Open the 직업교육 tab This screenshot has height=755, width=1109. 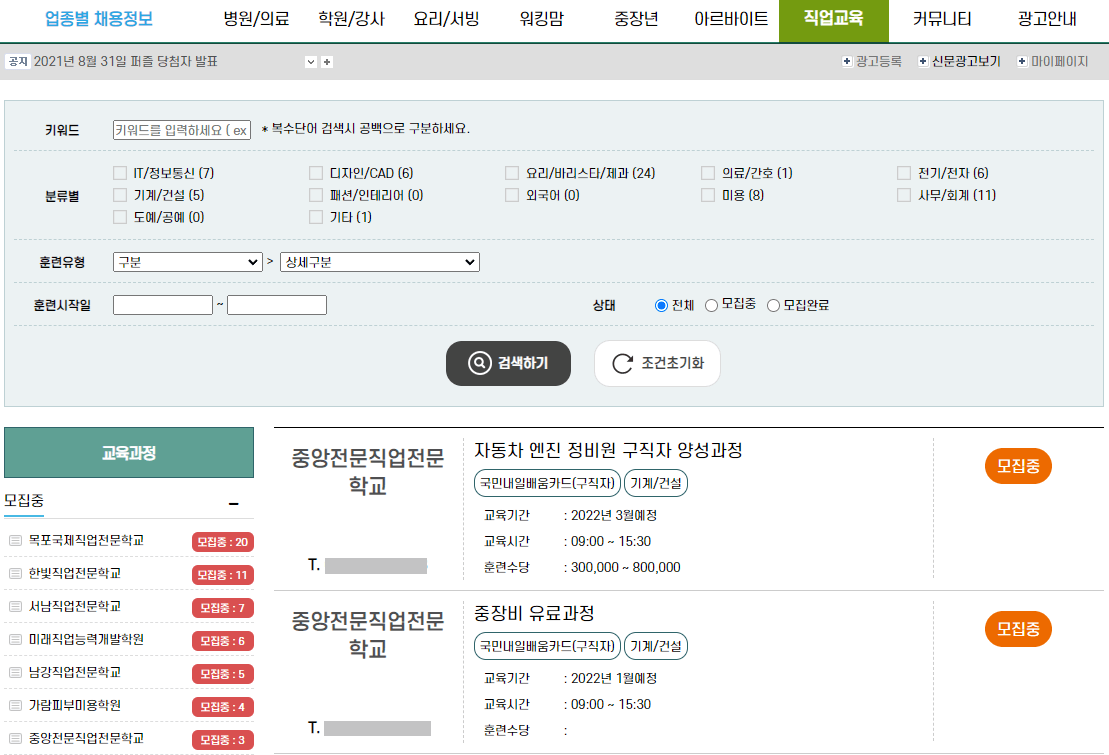[834, 19]
